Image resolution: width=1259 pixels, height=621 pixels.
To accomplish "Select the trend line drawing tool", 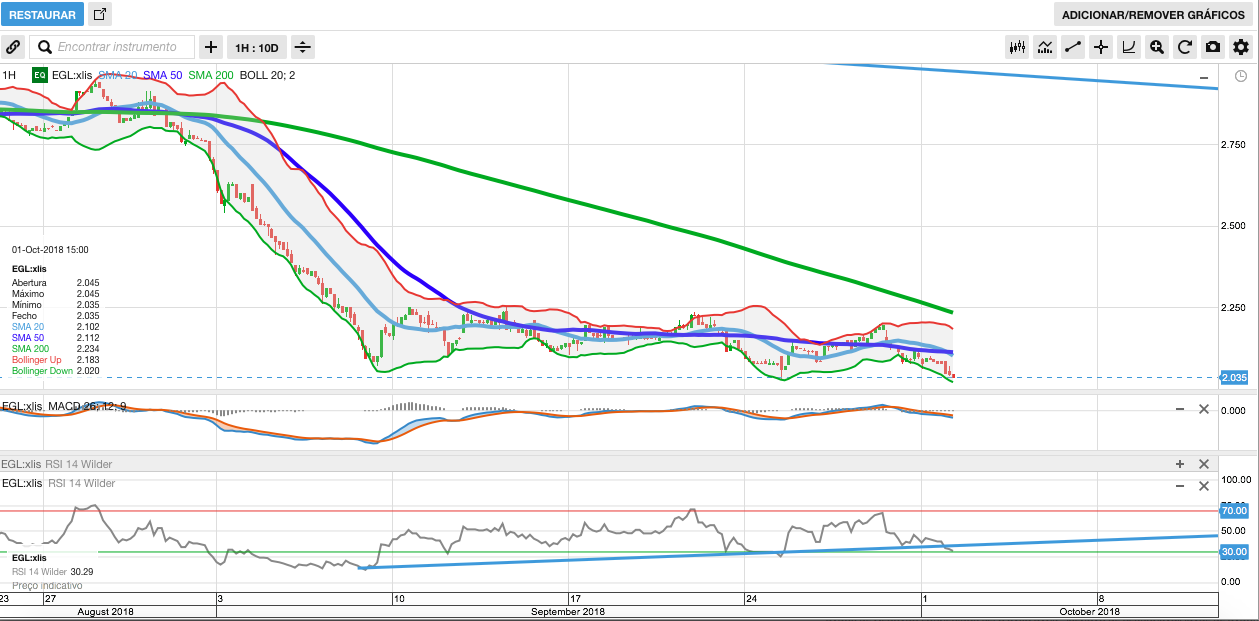I will [x=1073, y=47].
